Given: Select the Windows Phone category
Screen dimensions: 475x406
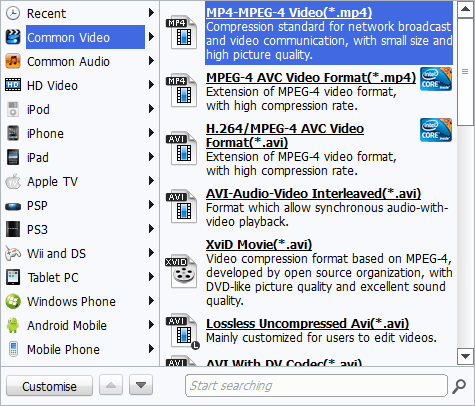Looking at the screenshot, I should point(71,302).
